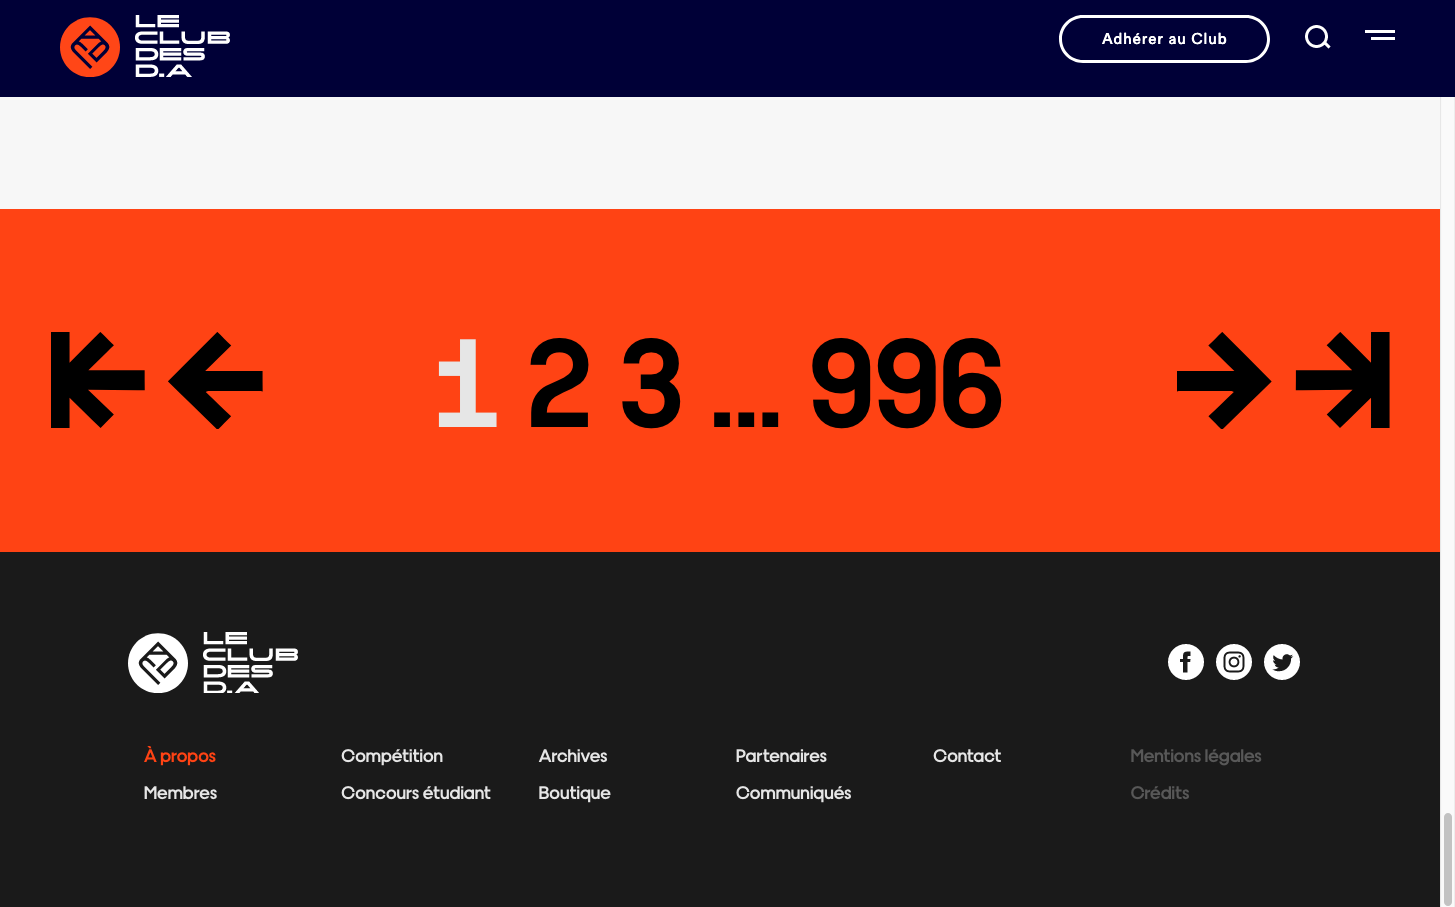This screenshot has height=907, width=1455.
Task: Open the Mentions légales link
Action: click(1195, 756)
